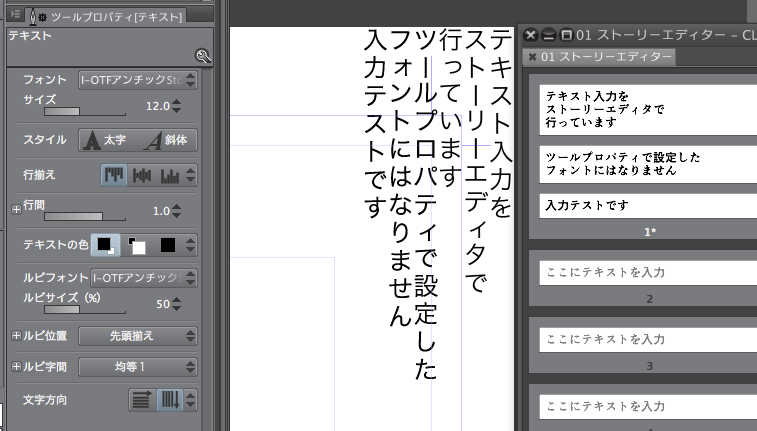757x431 pixels.
Task: Click the top alignment icon in 行揃え
Action: [x=115, y=175]
